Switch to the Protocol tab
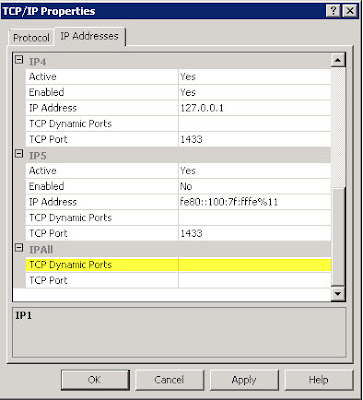Image resolution: width=363 pixels, height=400 pixels. pos(31,38)
